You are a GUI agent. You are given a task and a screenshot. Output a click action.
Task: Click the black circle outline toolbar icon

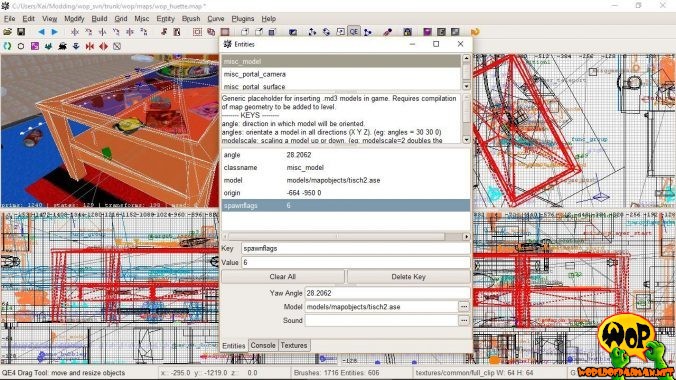pos(21,46)
